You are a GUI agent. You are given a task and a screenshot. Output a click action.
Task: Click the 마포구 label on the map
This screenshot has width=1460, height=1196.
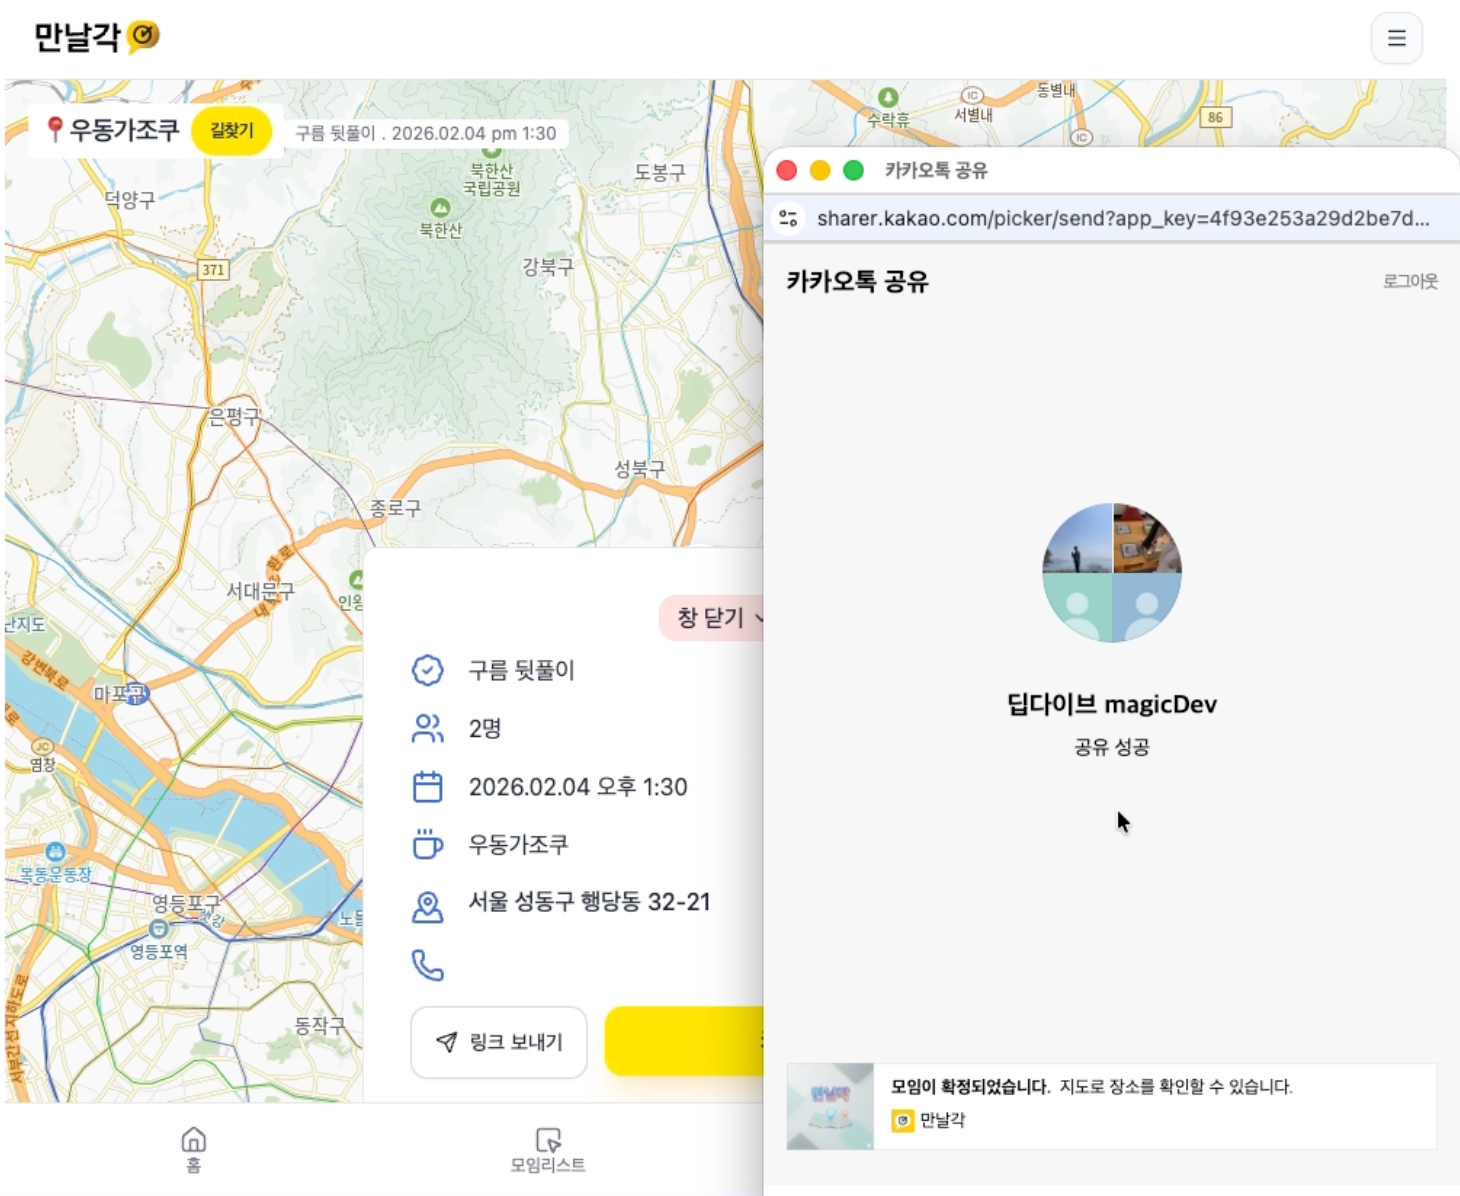point(120,693)
